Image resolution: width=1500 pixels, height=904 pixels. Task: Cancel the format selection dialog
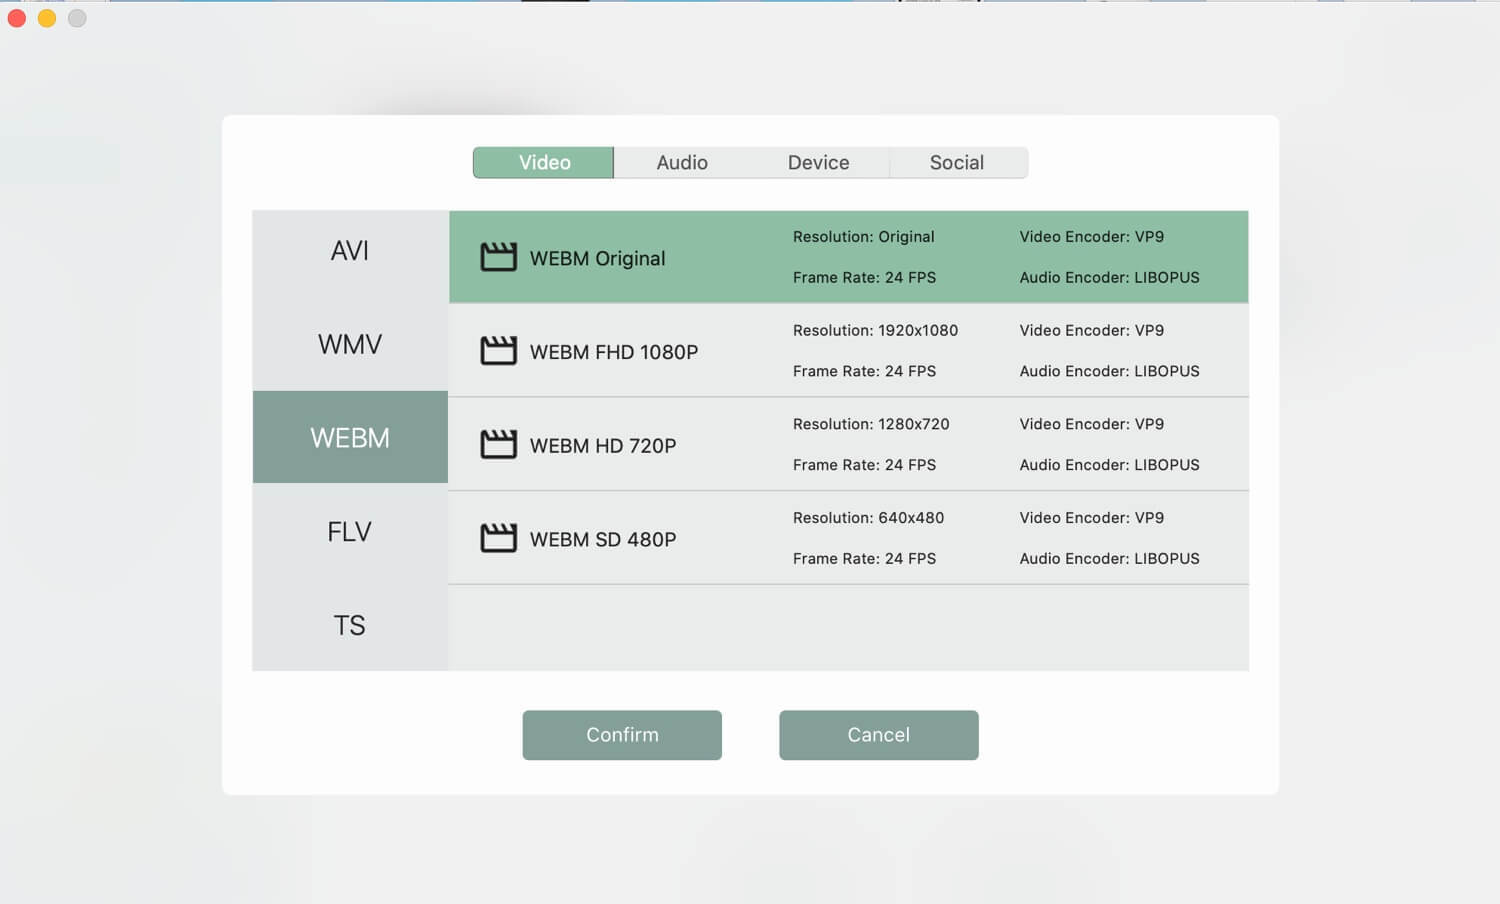coord(879,735)
